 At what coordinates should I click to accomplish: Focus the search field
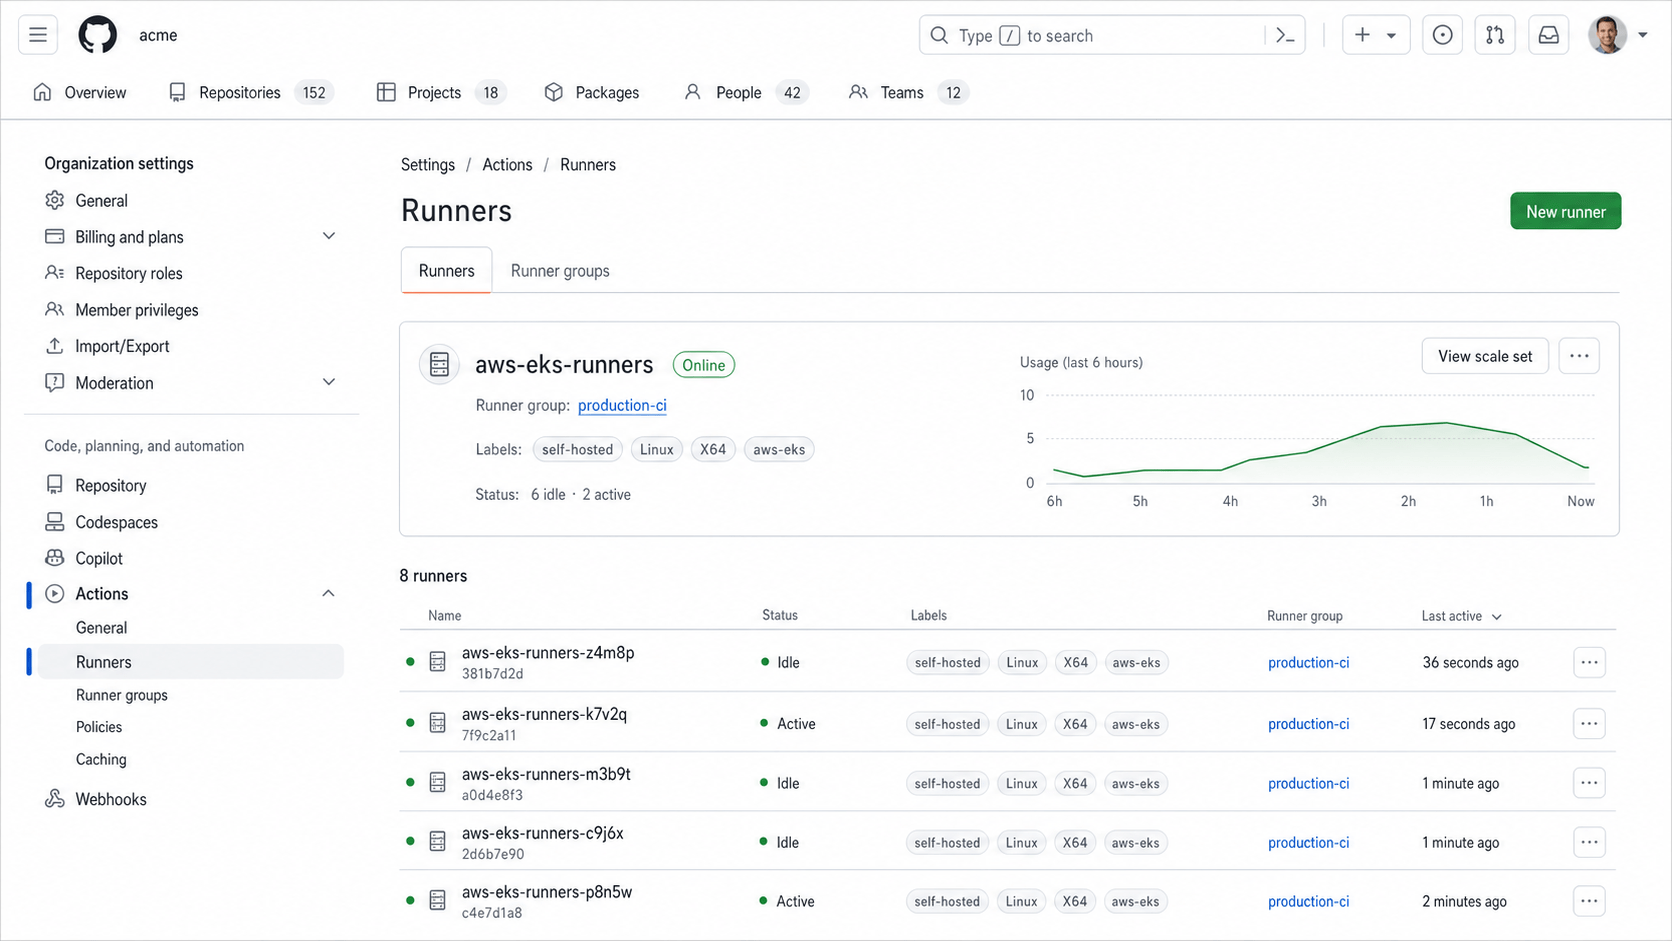1112,35
